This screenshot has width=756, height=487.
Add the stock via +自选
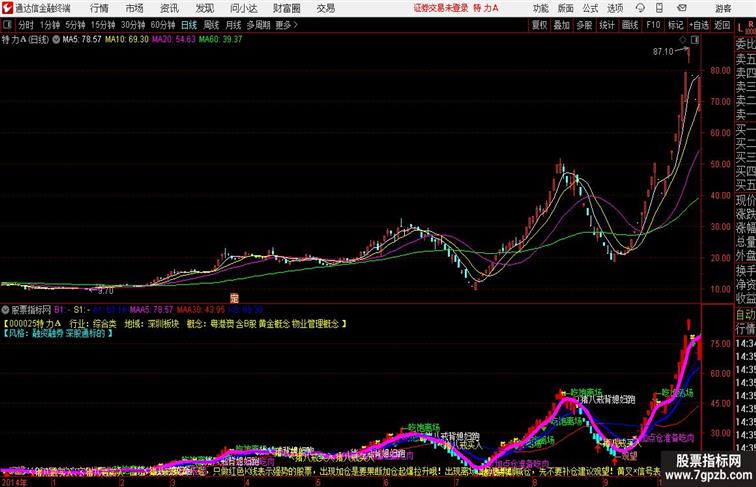699,25
